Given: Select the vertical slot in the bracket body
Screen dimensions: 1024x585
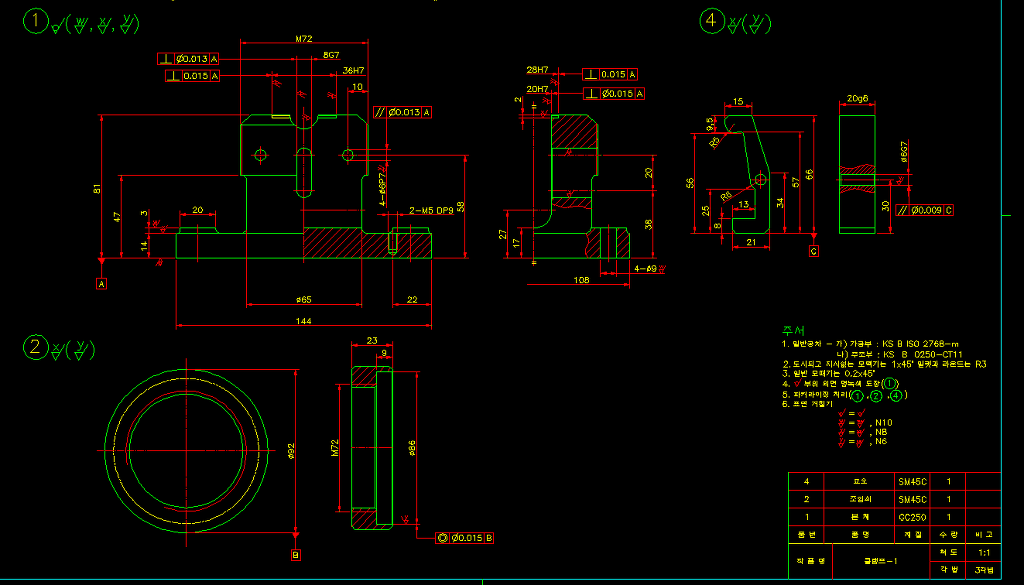Looking at the screenshot, I should (304, 172).
